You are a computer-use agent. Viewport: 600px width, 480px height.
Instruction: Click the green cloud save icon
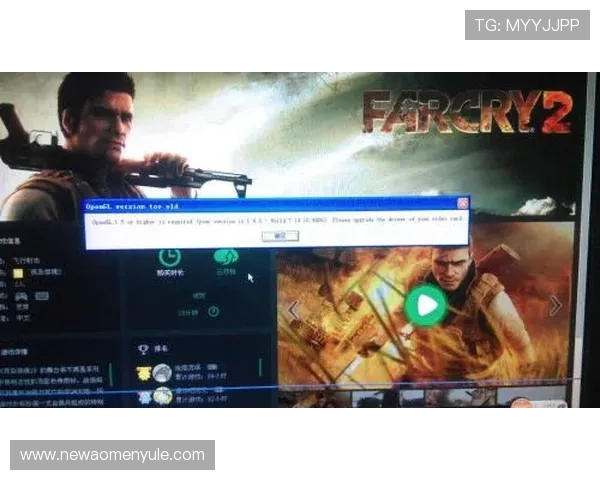[x=226, y=257]
